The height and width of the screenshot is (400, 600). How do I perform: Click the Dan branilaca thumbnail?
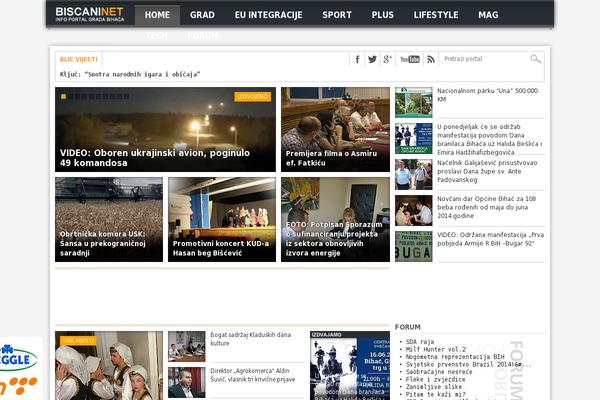pyautogui.click(x=414, y=138)
